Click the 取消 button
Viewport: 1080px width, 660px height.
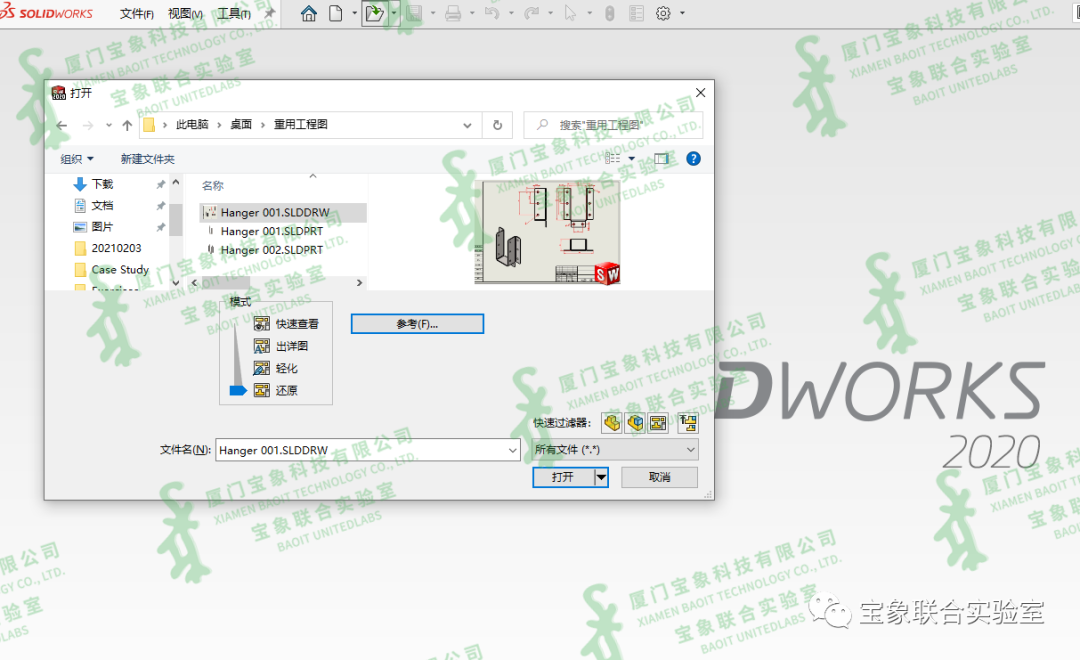(659, 477)
